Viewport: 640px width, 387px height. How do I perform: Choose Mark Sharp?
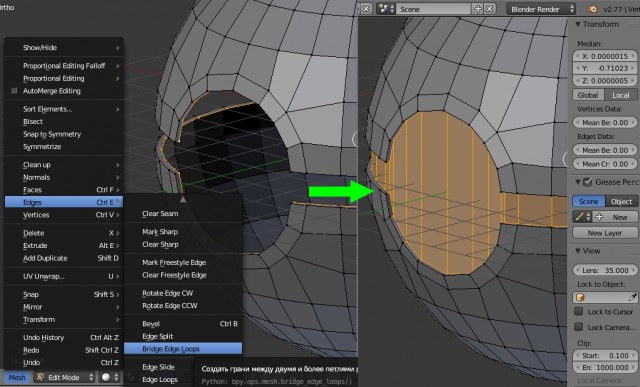click(x=183, y=232)
